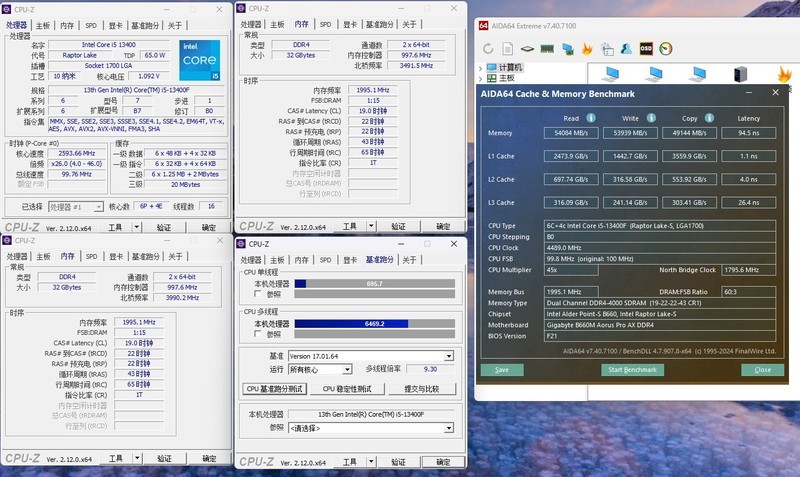Open the Report page icon in AIDA64 toolbar
Image resolution: width=800 pixels, height=477 pixels.
[x=508, y=48]
